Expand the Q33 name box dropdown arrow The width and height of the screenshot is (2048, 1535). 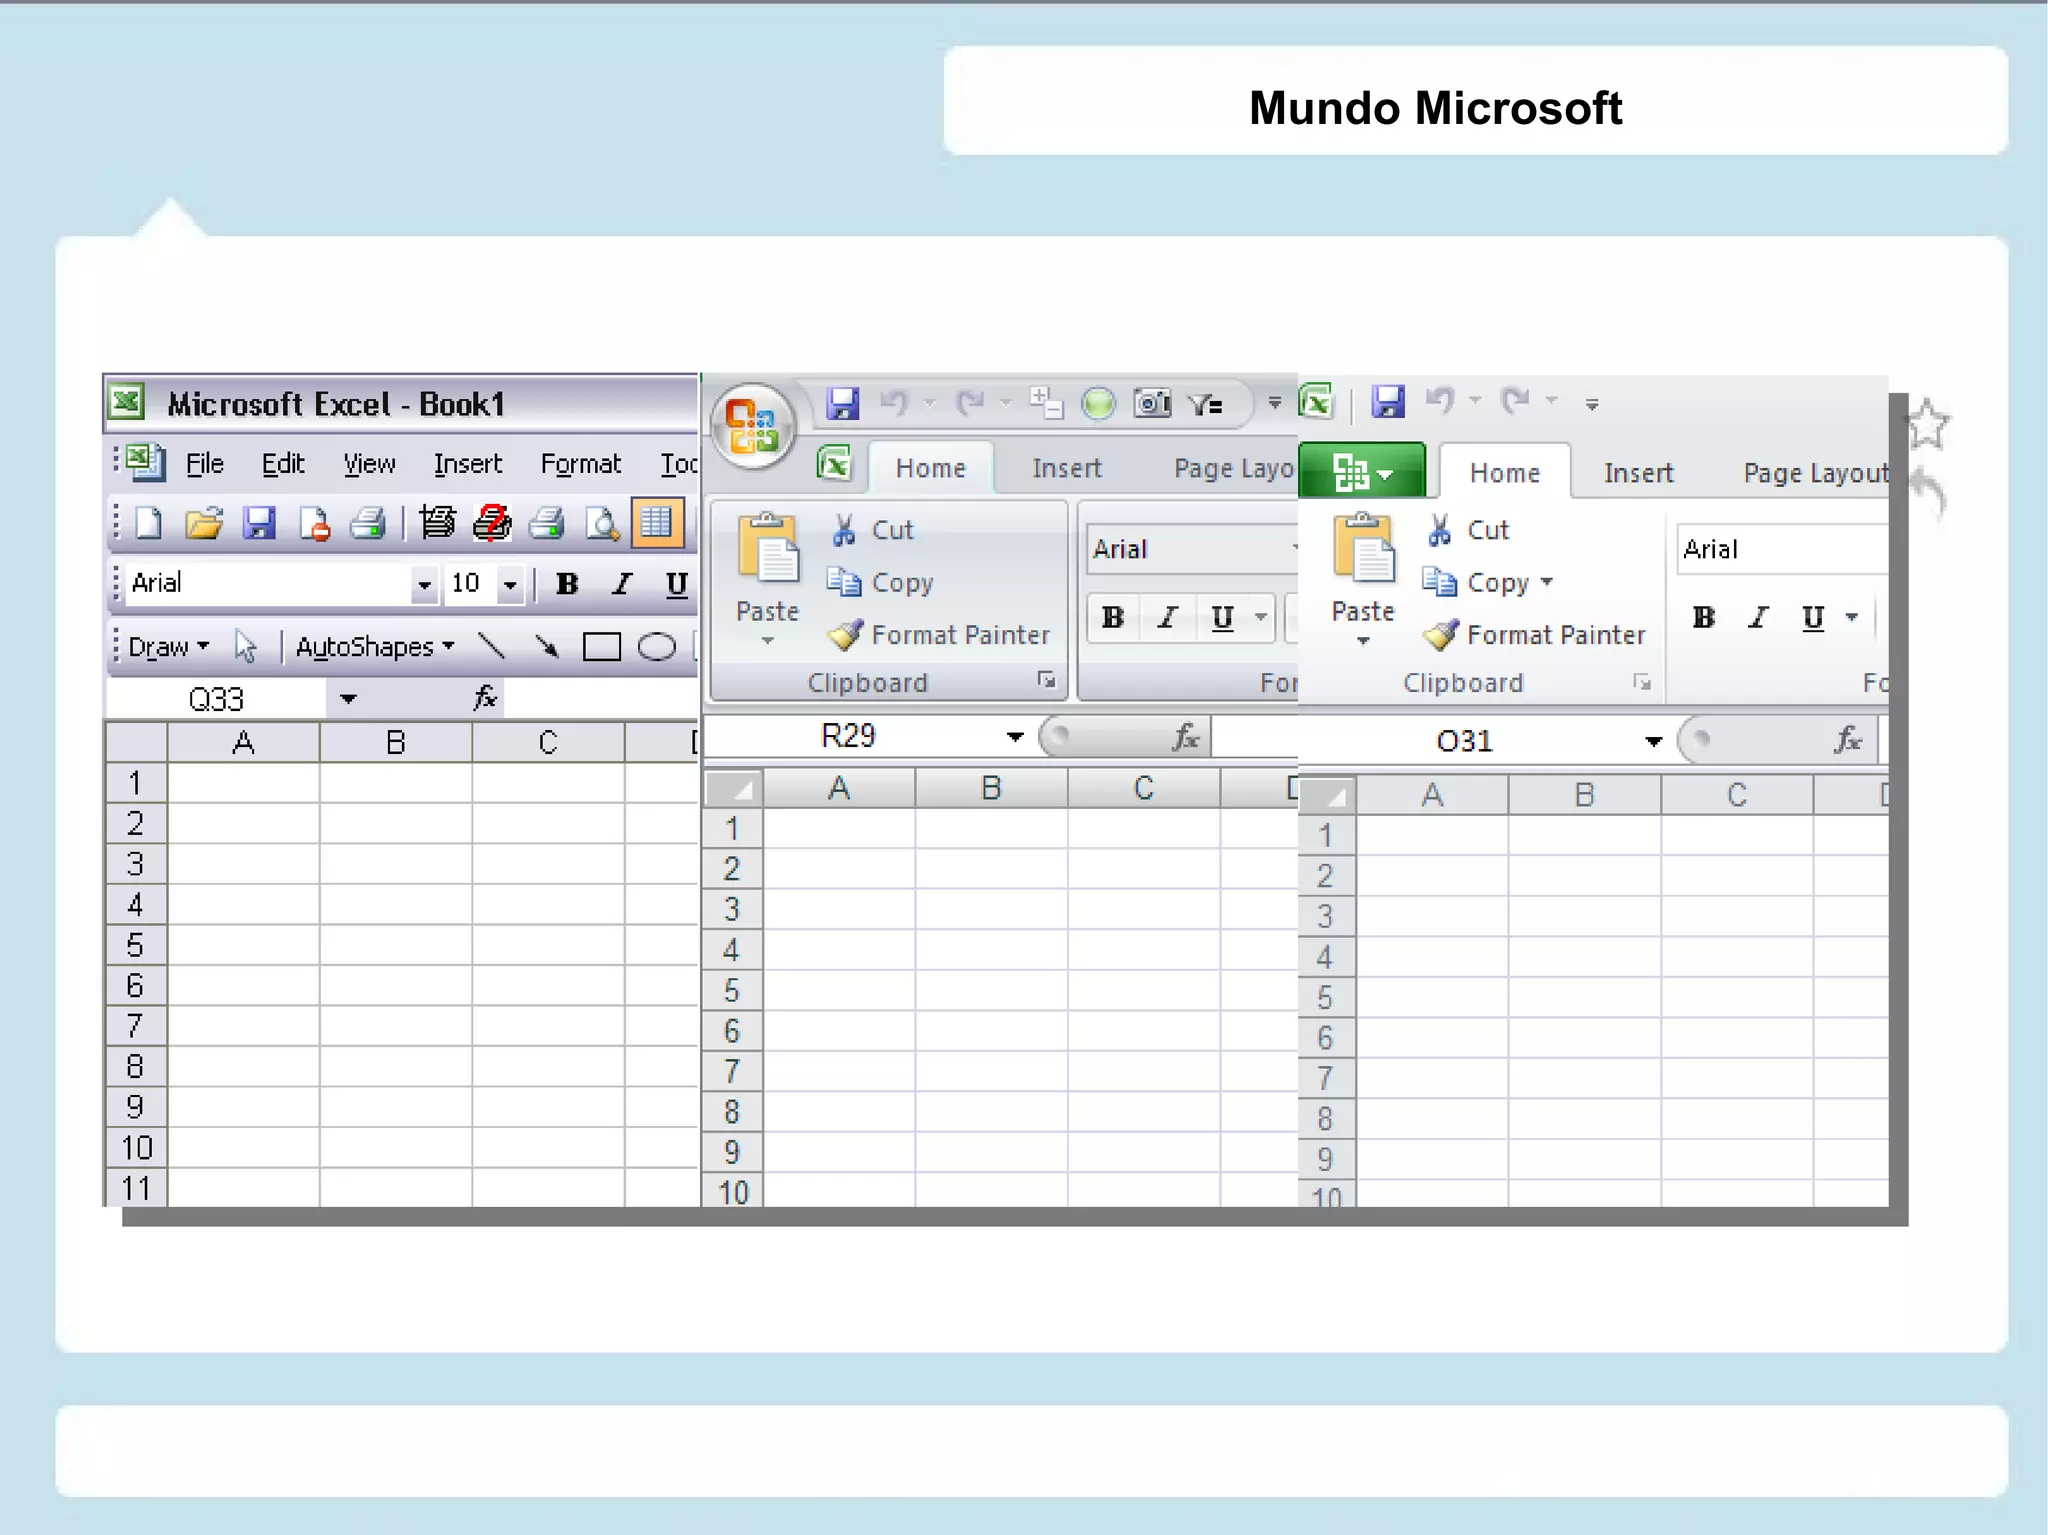coord(348,698)
